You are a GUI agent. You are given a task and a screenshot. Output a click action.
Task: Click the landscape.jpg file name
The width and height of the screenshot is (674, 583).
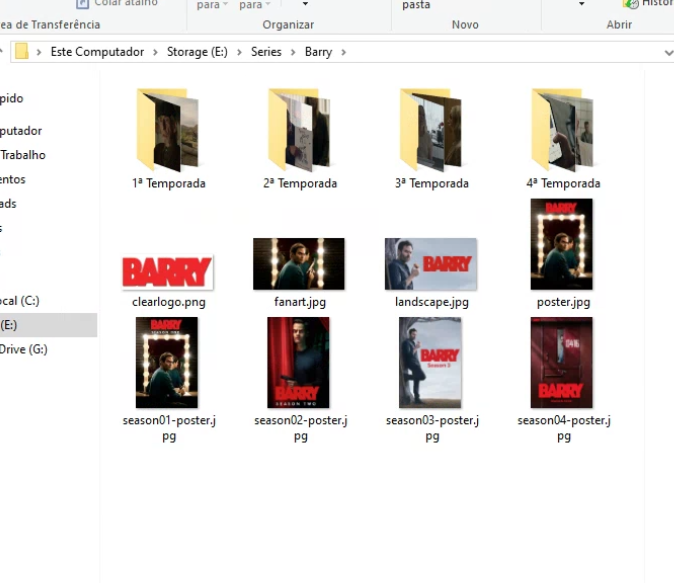tap(432, 302)
